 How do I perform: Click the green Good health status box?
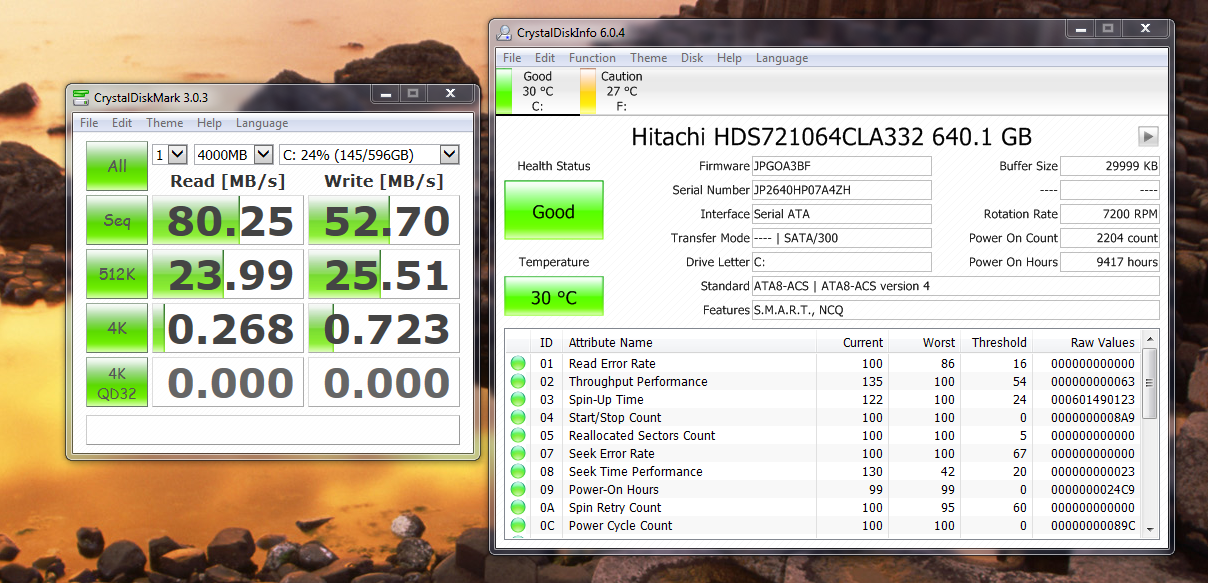click(x=553, y=212)
